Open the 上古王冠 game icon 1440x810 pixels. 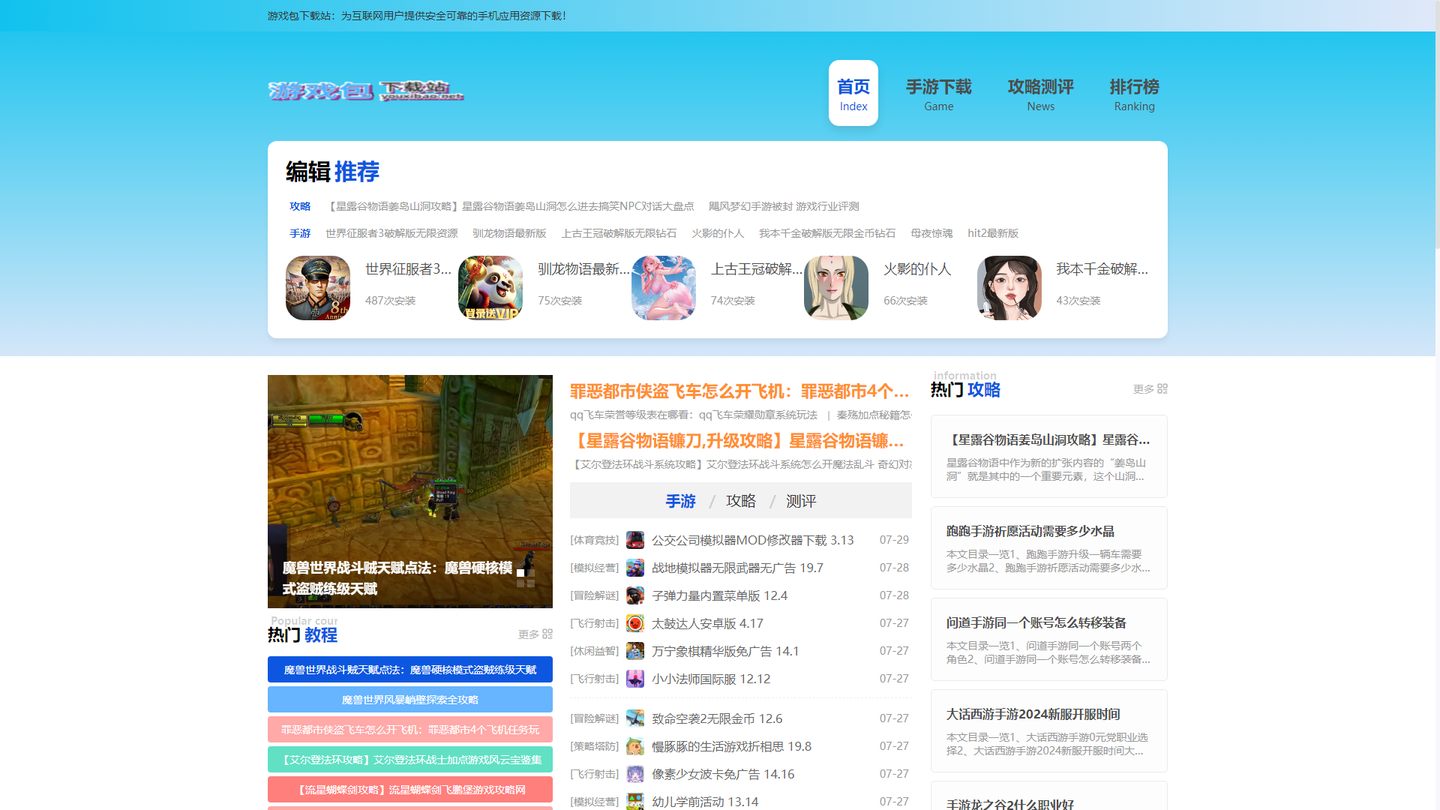point(663,288)
